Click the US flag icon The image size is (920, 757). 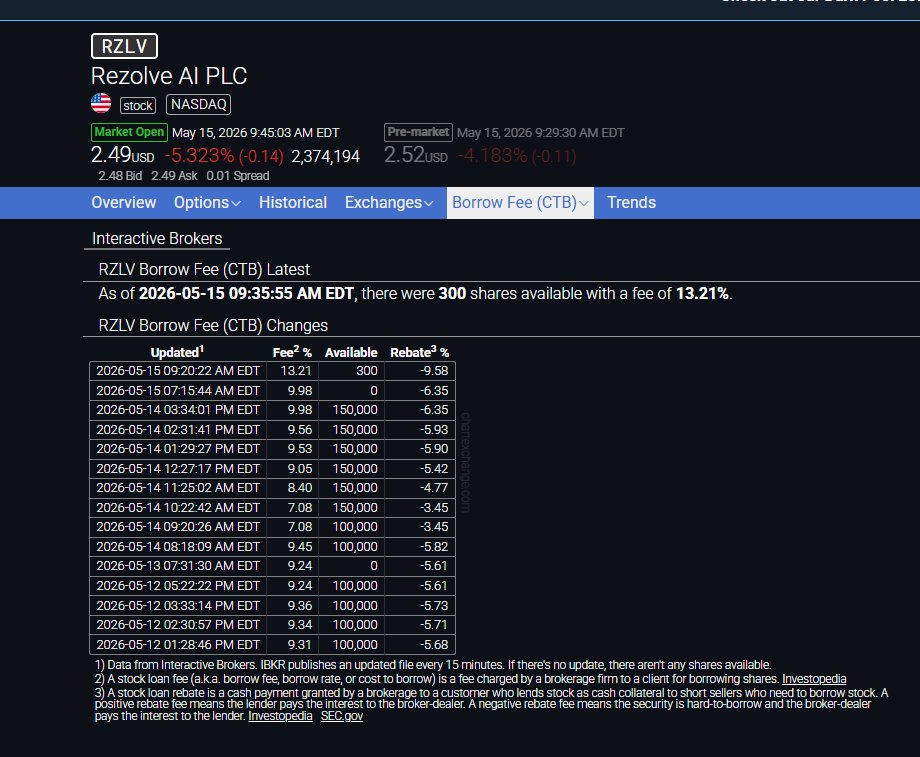click(101, 103)
